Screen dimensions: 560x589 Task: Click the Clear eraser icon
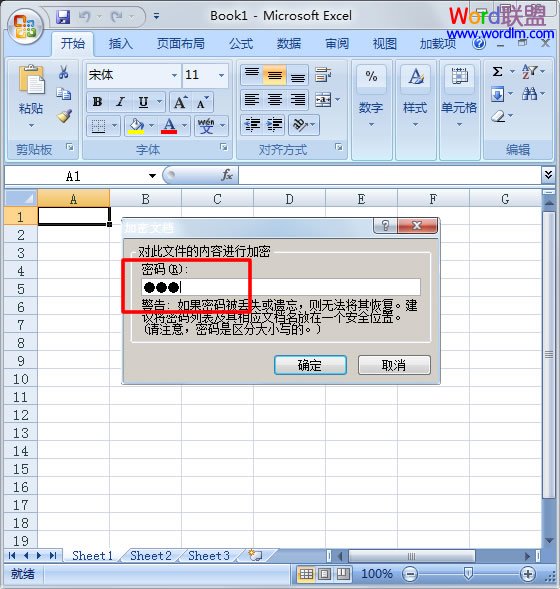498,116
